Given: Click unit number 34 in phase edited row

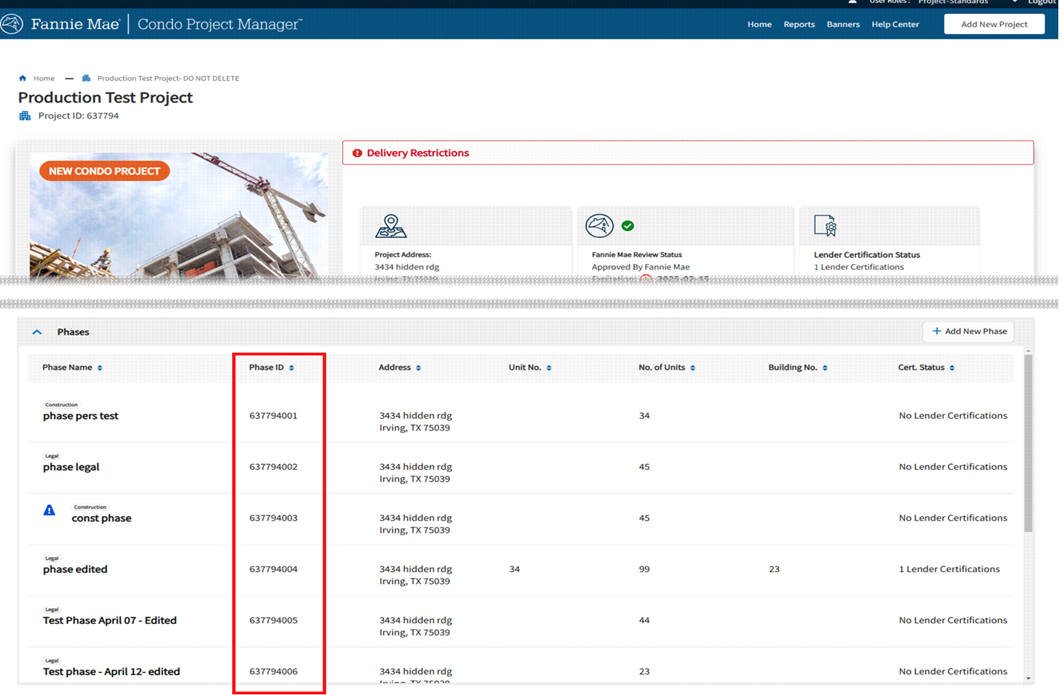Looking at the screenshot, I should click(515, 570).
